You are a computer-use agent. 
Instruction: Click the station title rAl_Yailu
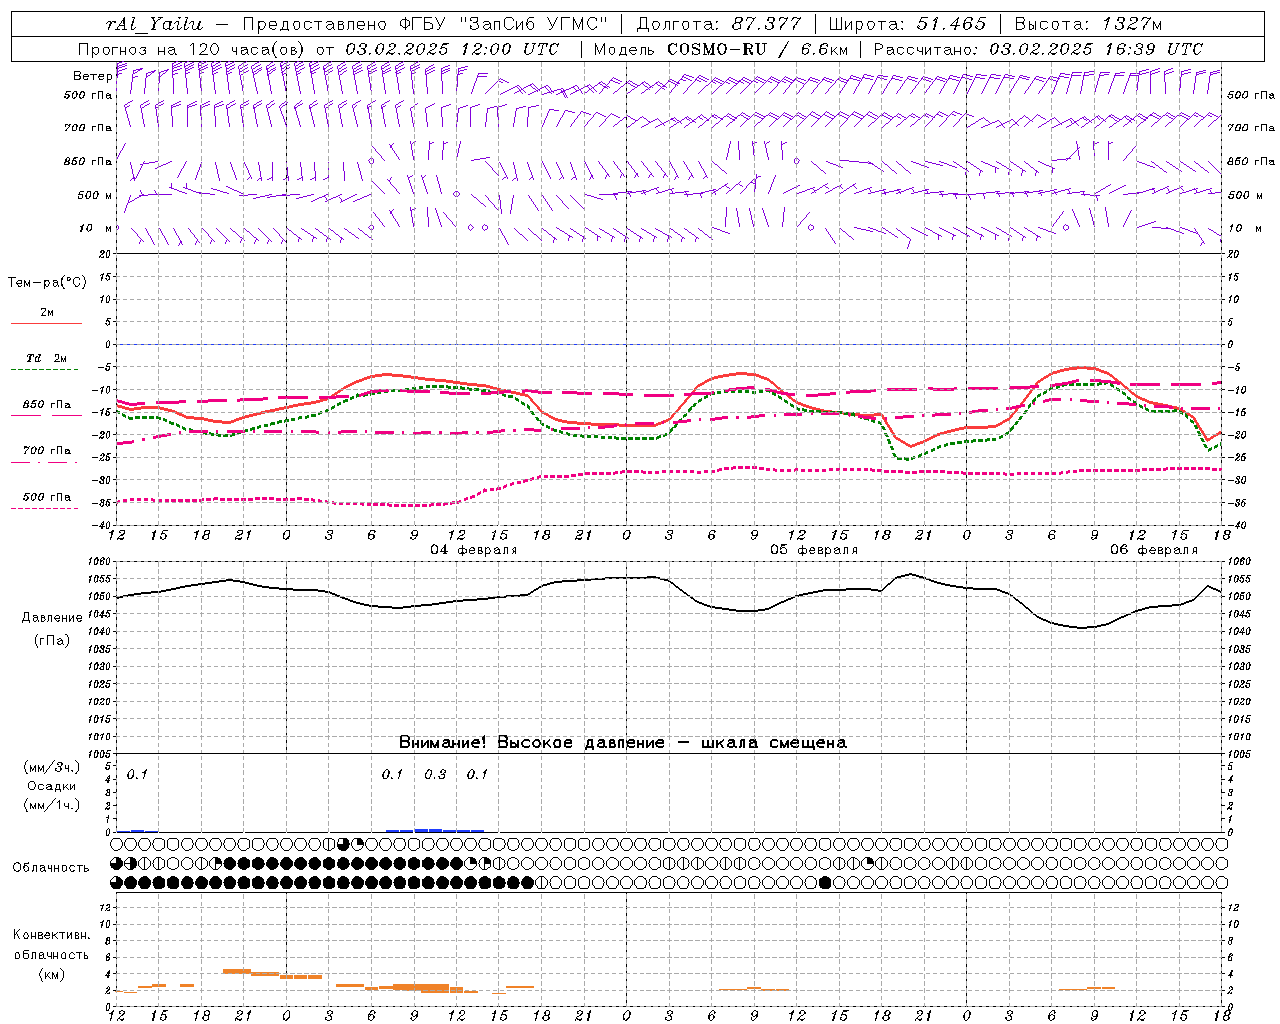[x=154, y=24]
